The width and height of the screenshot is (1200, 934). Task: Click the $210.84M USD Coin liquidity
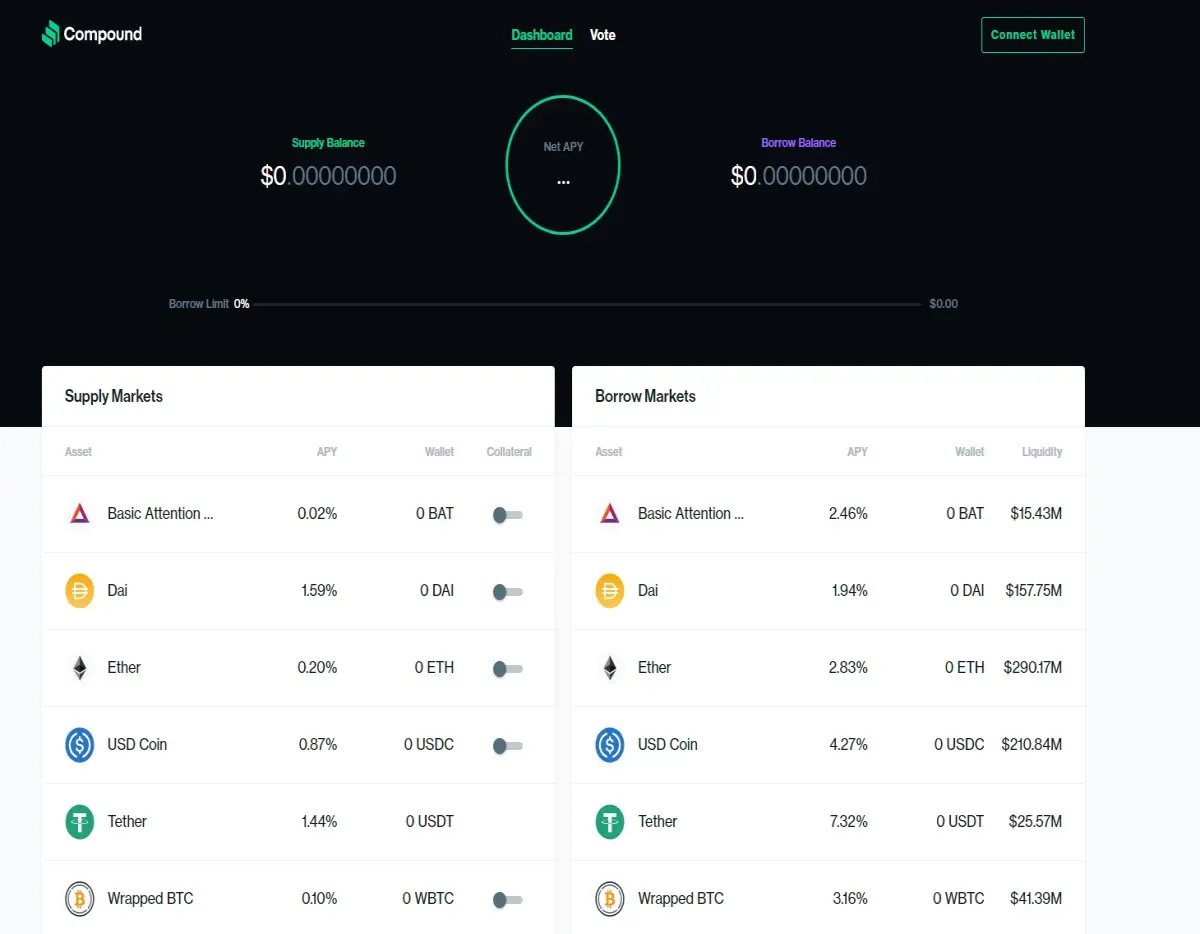tap(1031, 744)
